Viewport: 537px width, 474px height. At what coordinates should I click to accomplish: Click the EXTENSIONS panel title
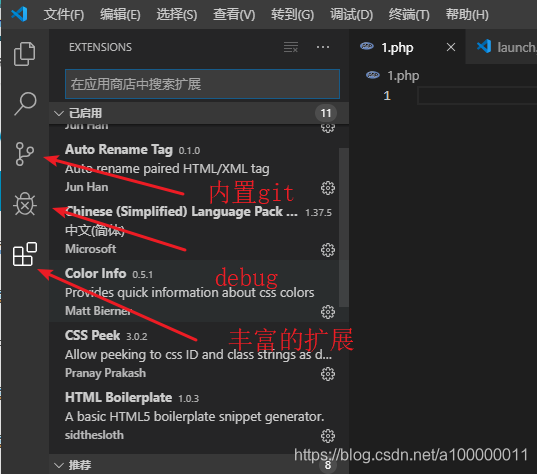point(100,47)
